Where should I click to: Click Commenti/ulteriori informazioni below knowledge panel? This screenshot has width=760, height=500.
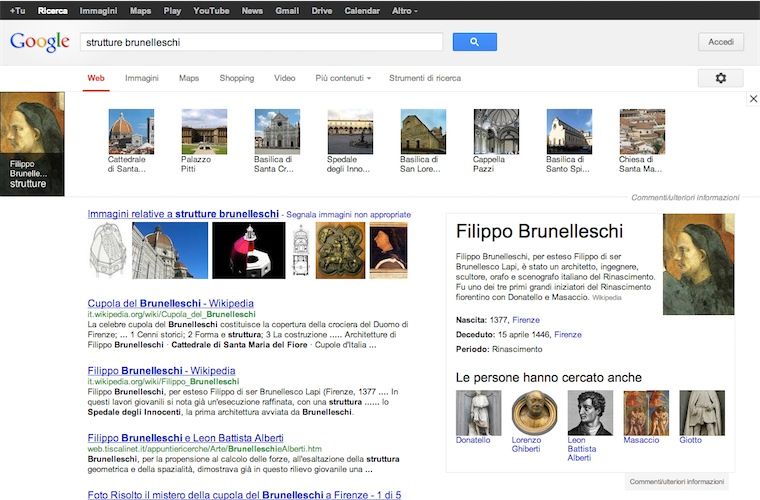[x=677, y=482]
